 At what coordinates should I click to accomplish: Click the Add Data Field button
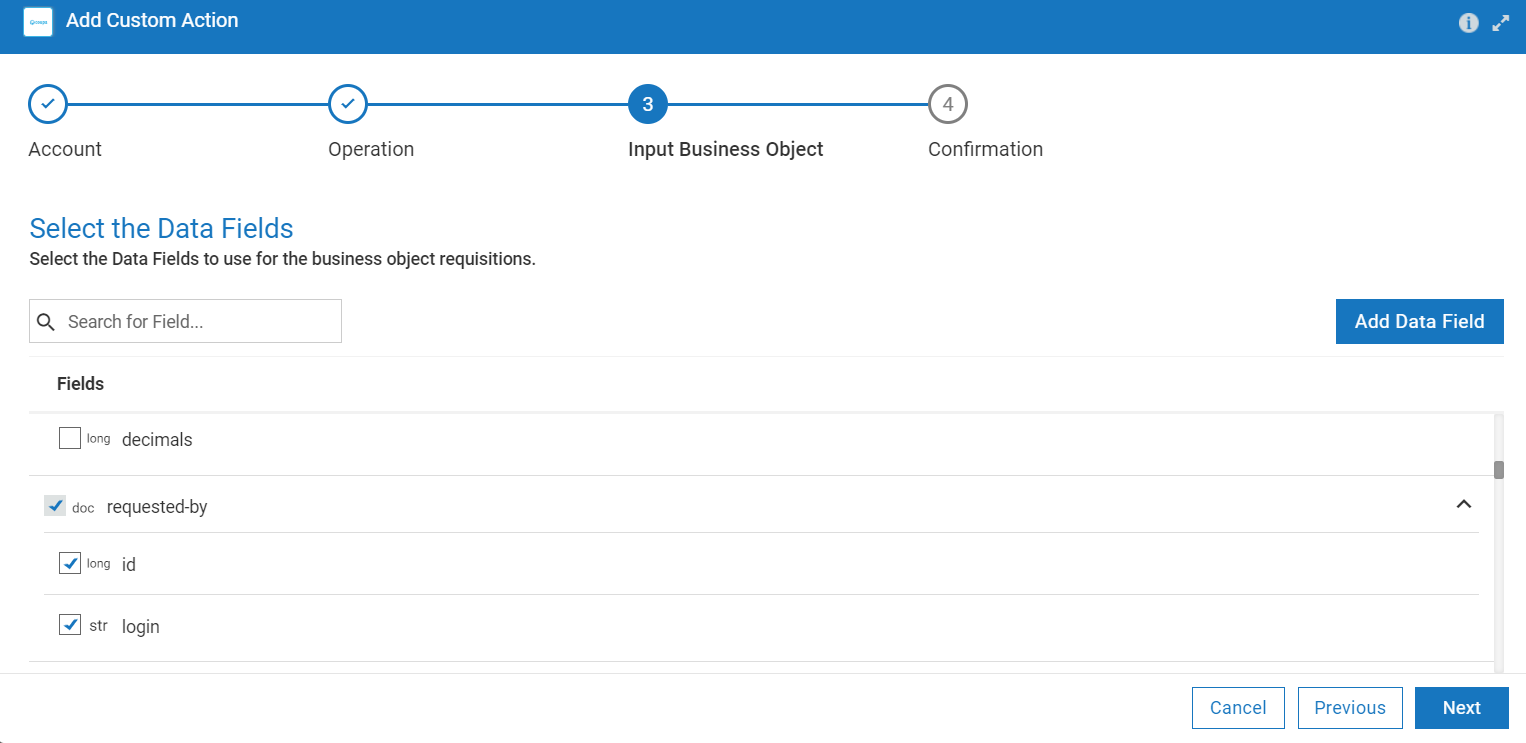[x=1420, y=321]
